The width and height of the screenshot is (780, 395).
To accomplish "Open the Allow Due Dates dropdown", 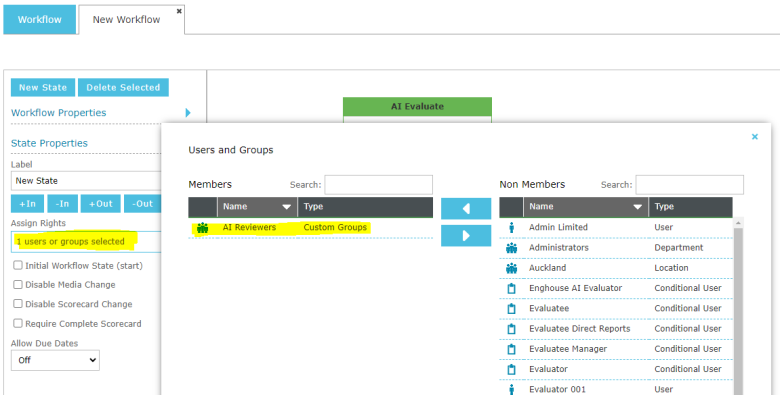I will pyautogui.click(x=55, y=360).
